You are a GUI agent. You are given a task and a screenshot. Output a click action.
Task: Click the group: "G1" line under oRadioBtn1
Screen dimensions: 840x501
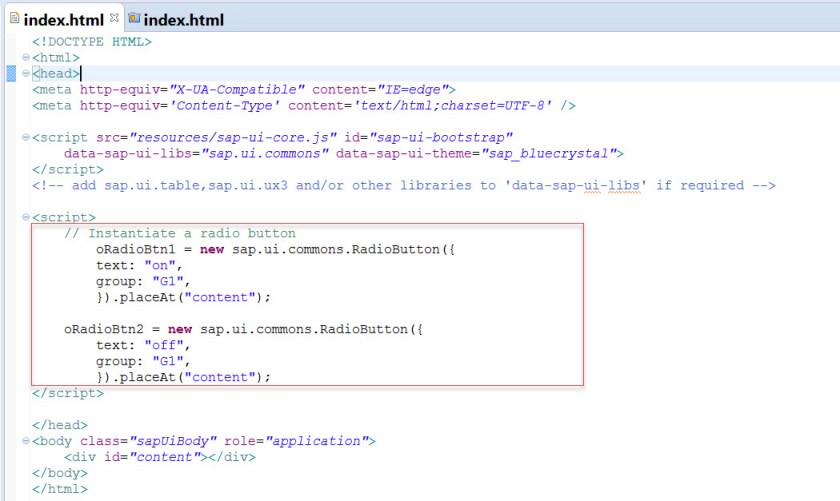(143, 282)
